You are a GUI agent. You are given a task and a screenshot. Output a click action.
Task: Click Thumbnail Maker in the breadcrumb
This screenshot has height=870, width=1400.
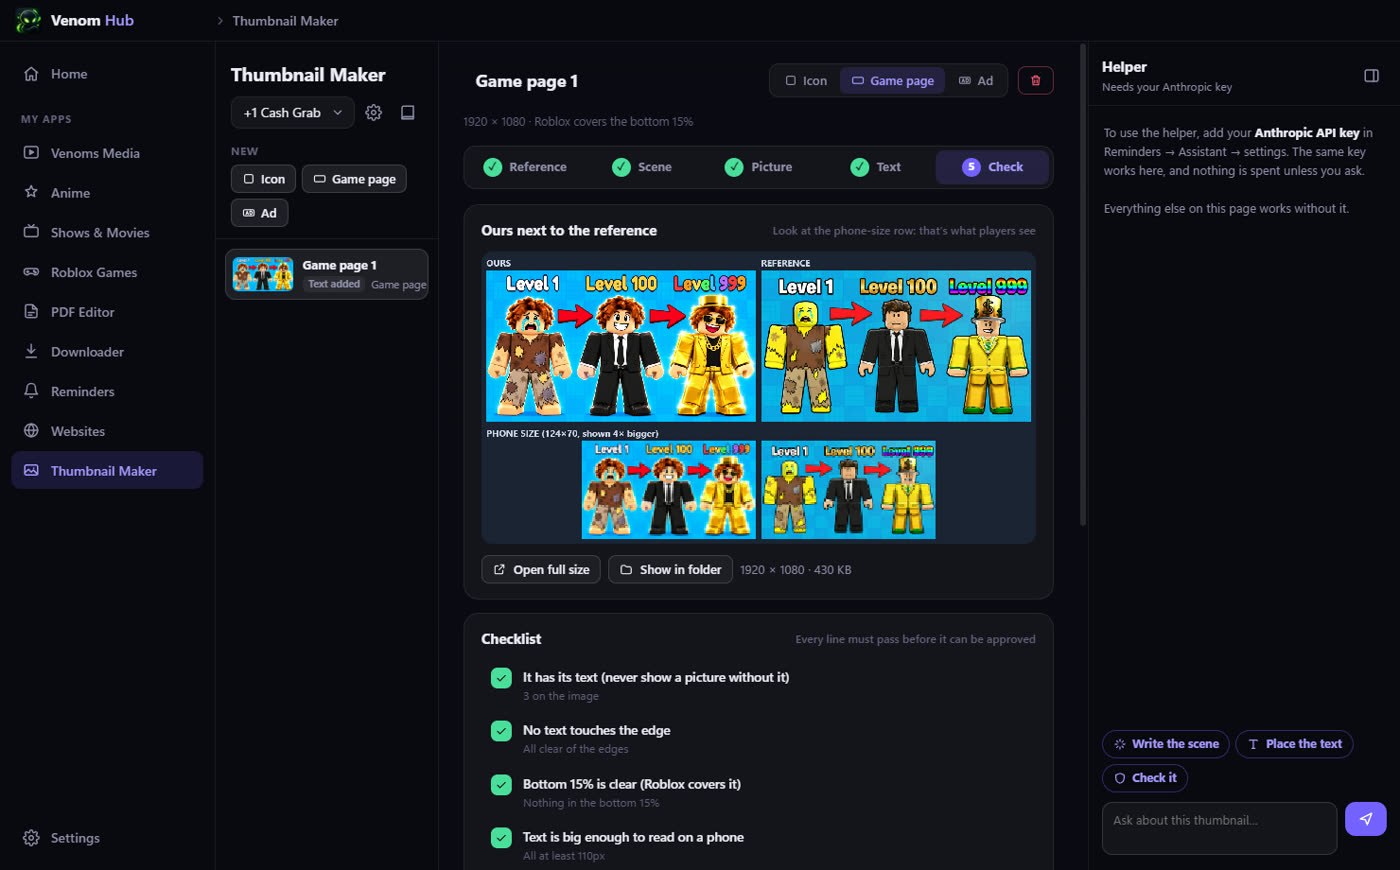(x=285, y=21)
